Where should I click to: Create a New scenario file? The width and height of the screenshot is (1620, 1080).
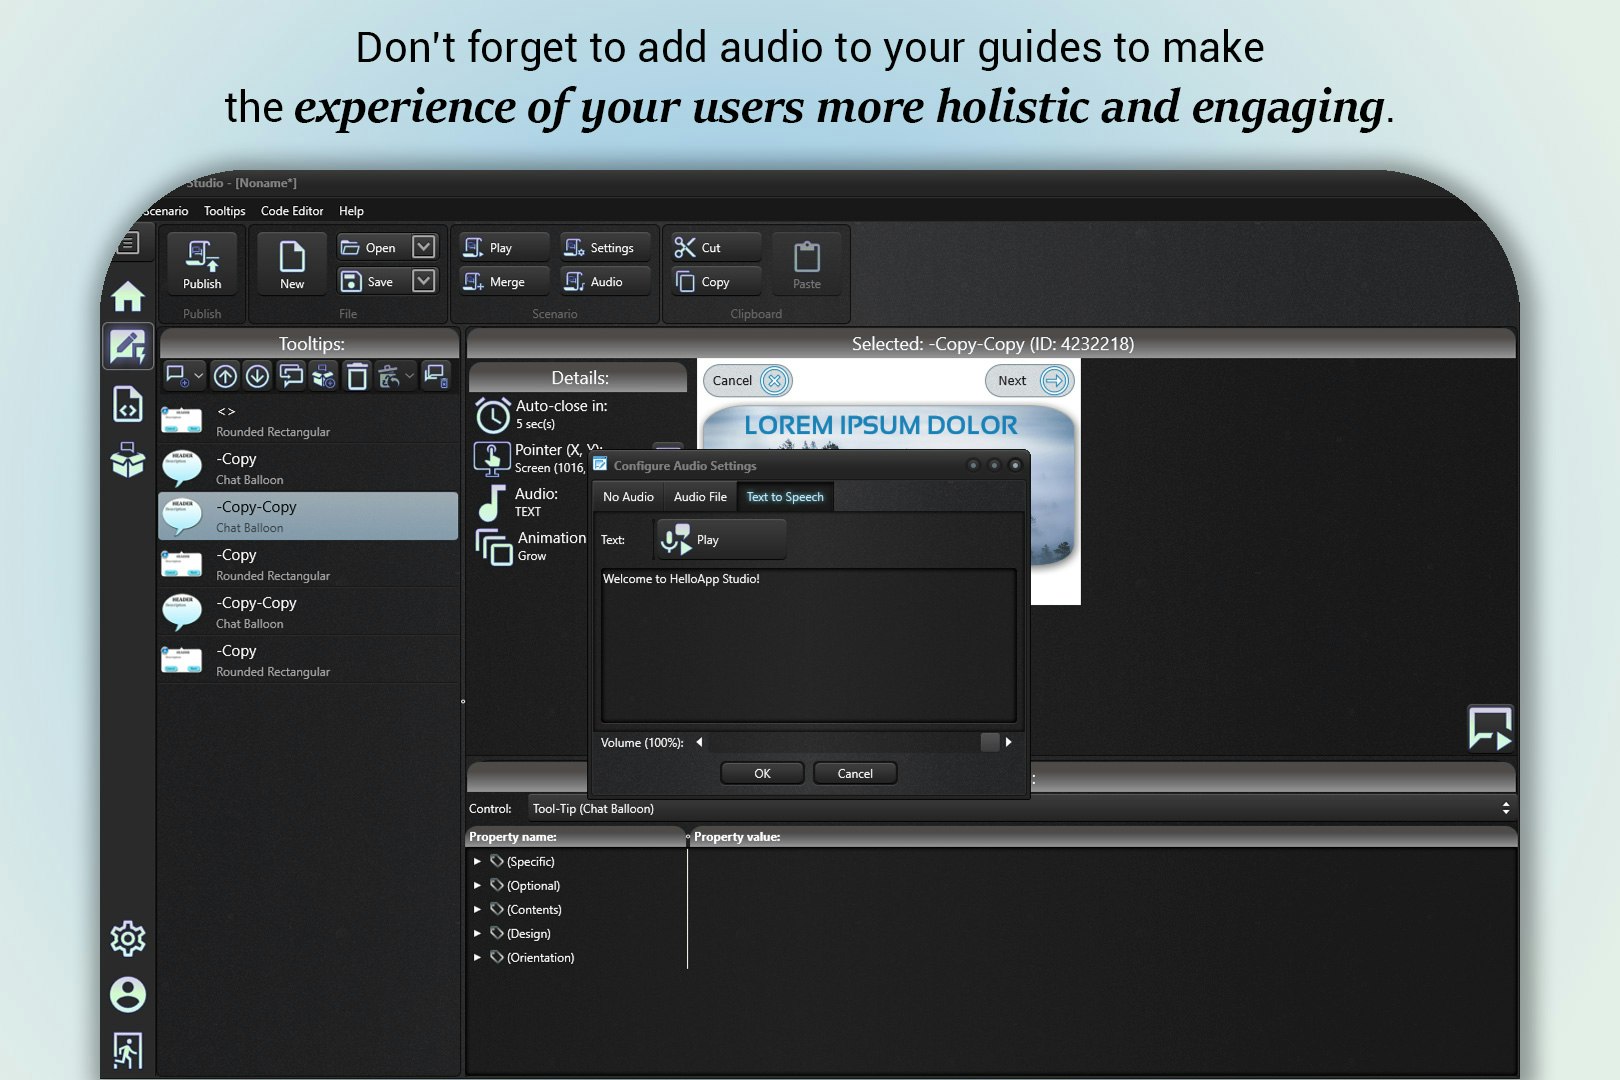[292, 264]
